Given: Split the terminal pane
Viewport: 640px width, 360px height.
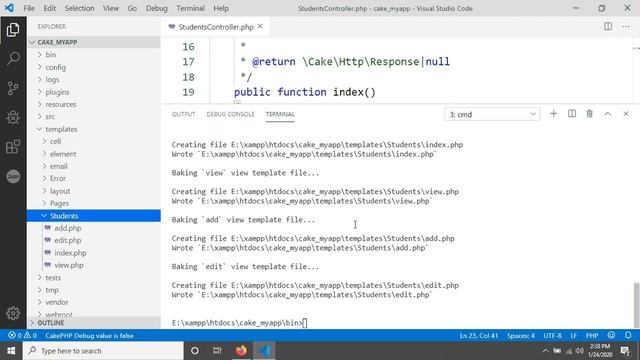Looking at the screenshot, I should coord(572,114).
